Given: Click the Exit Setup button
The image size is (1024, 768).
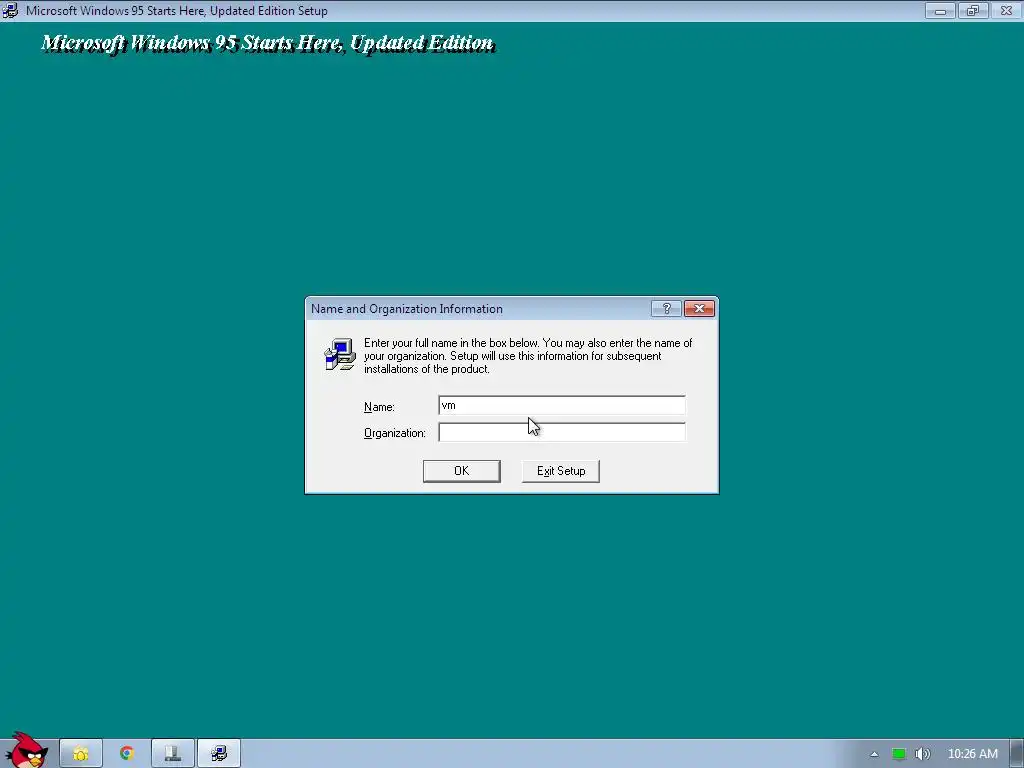Looking at the screenshot, I should 560,471.
